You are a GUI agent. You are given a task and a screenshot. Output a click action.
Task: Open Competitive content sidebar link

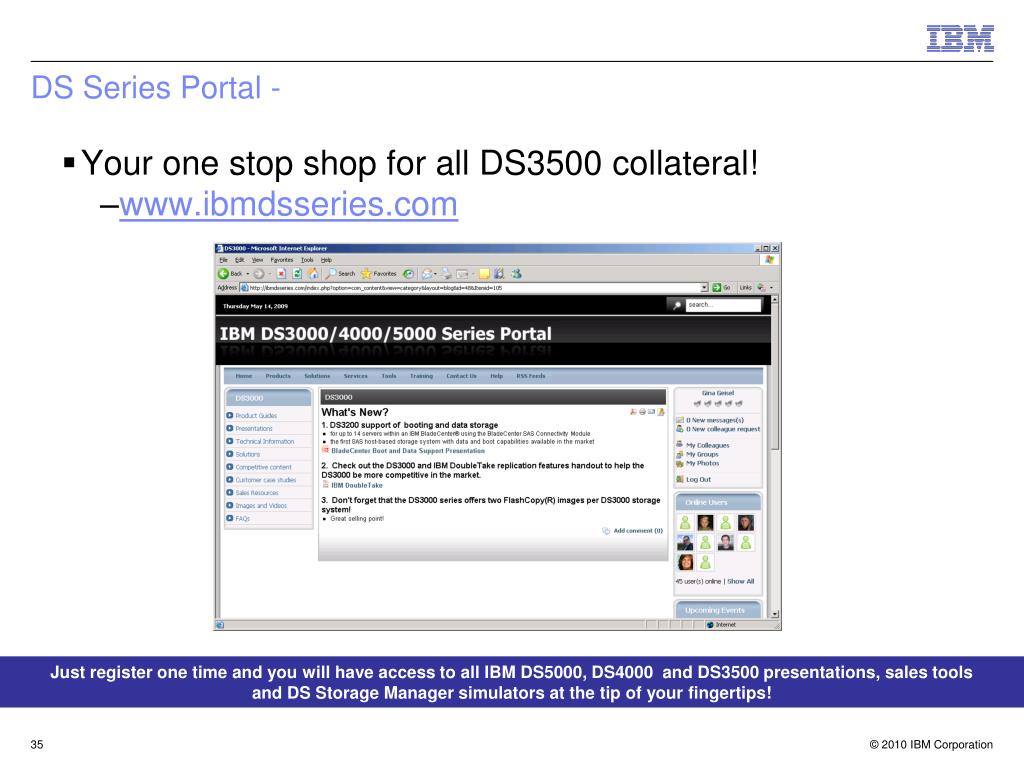pyautogui.click(x=263, y=468)
